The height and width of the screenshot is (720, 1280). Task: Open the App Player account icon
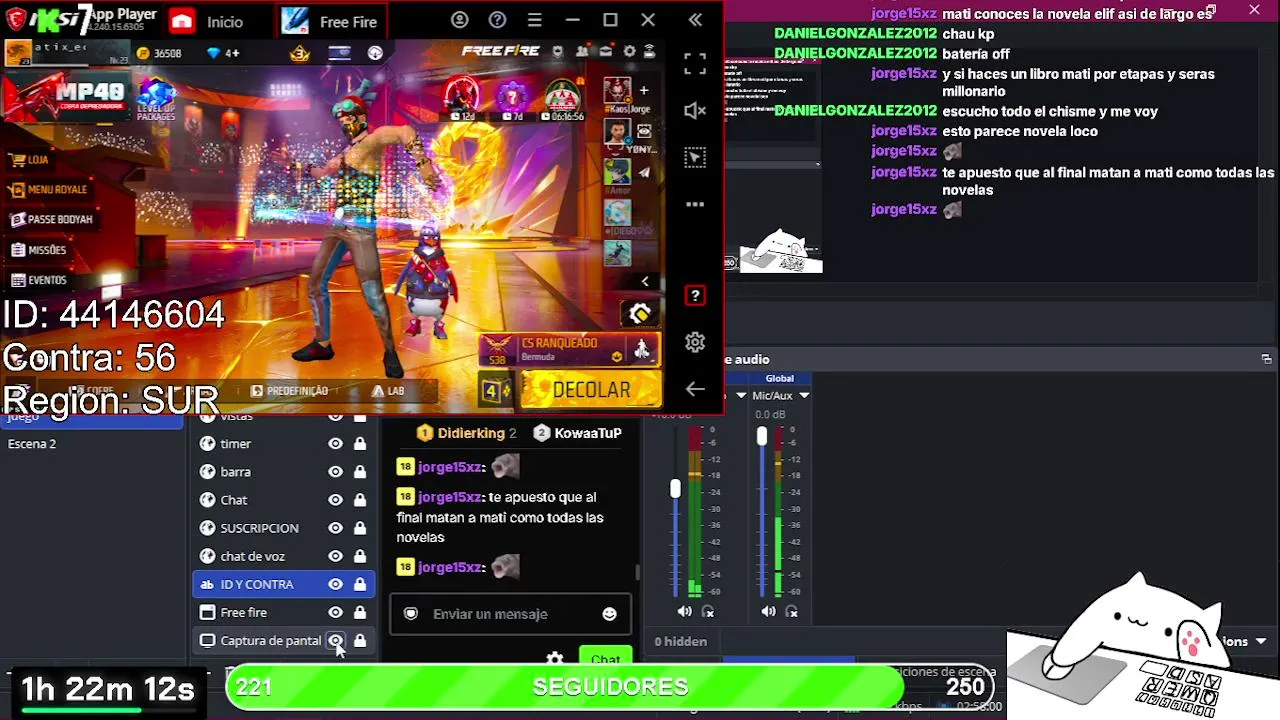click(459, 20)
